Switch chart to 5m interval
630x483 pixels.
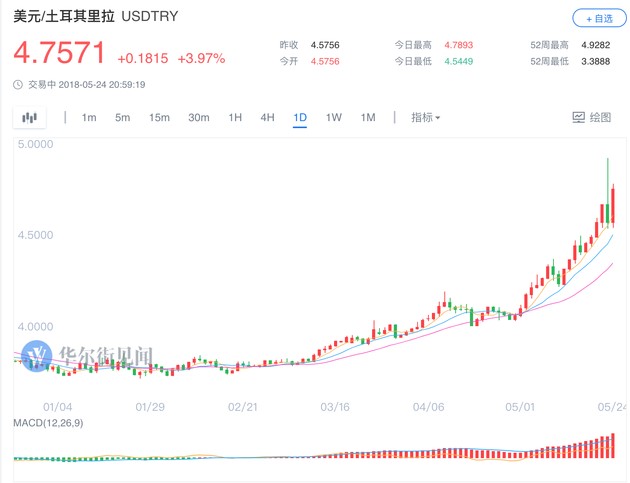pyautogui.click(x=122, y=118)
